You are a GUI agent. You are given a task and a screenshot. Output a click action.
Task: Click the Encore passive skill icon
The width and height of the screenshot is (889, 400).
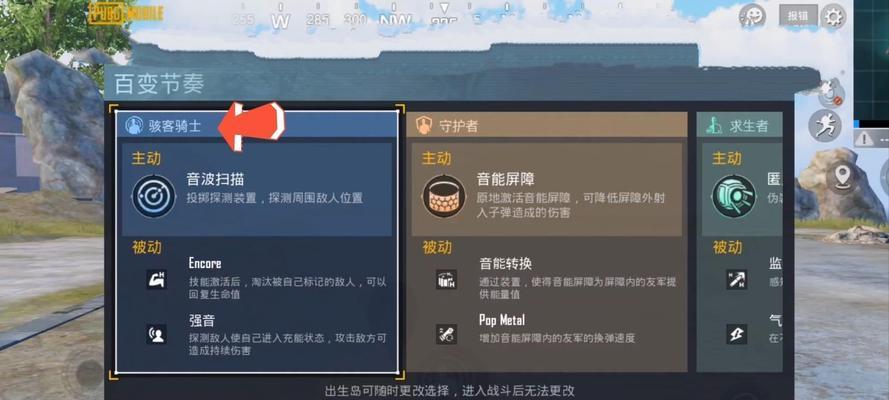coord(156,279)
